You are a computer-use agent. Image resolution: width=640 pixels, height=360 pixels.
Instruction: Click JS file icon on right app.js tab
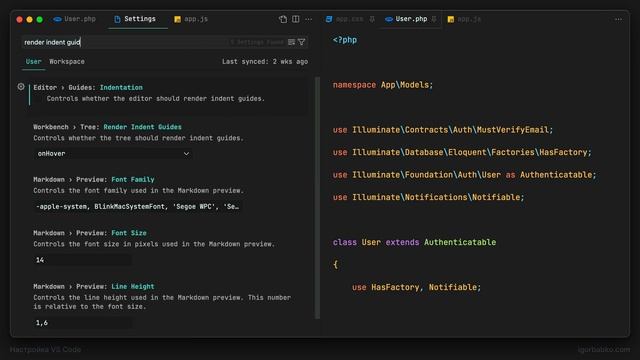tap(451, 19)
